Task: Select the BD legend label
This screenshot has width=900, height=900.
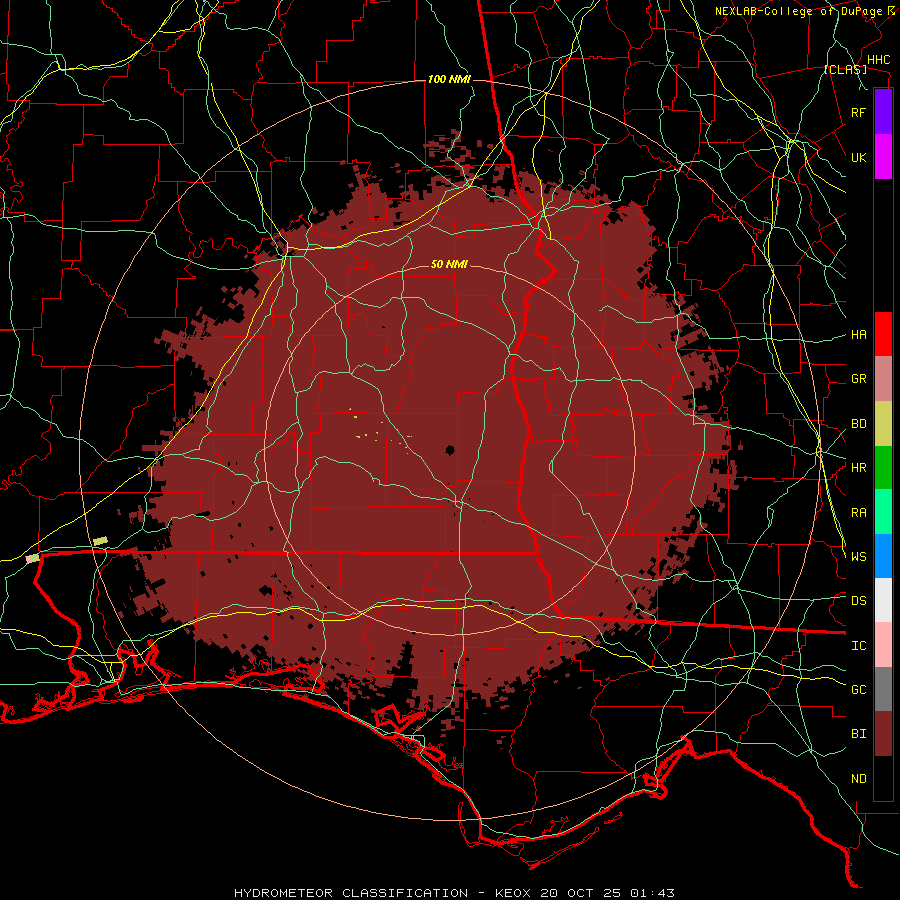Action: (858, 424)
